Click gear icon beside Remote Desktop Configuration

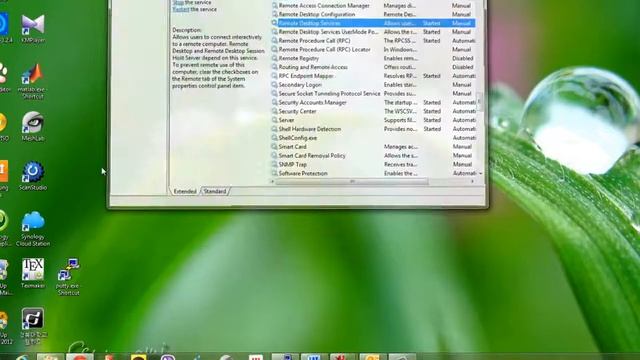click(275, 14)
